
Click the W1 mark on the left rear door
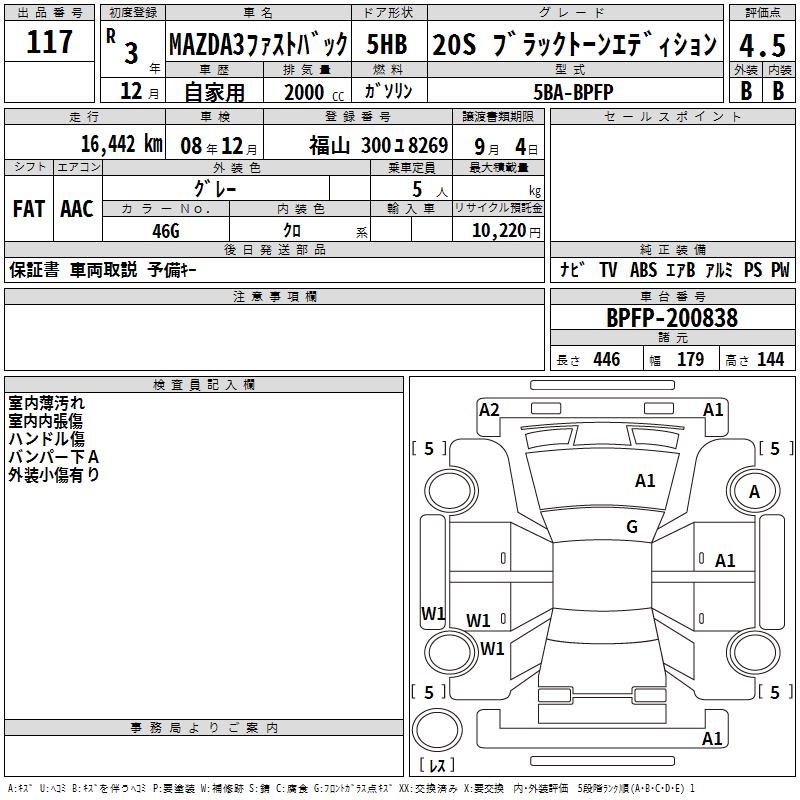478,620
